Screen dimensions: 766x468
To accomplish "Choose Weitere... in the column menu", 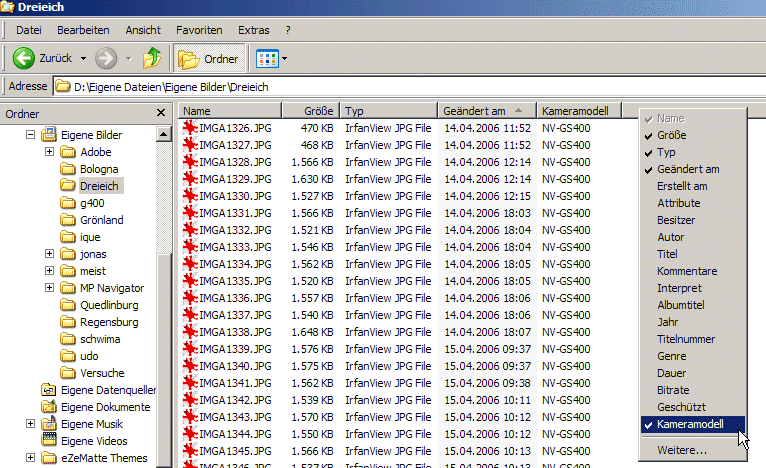I will pos(681,450).
